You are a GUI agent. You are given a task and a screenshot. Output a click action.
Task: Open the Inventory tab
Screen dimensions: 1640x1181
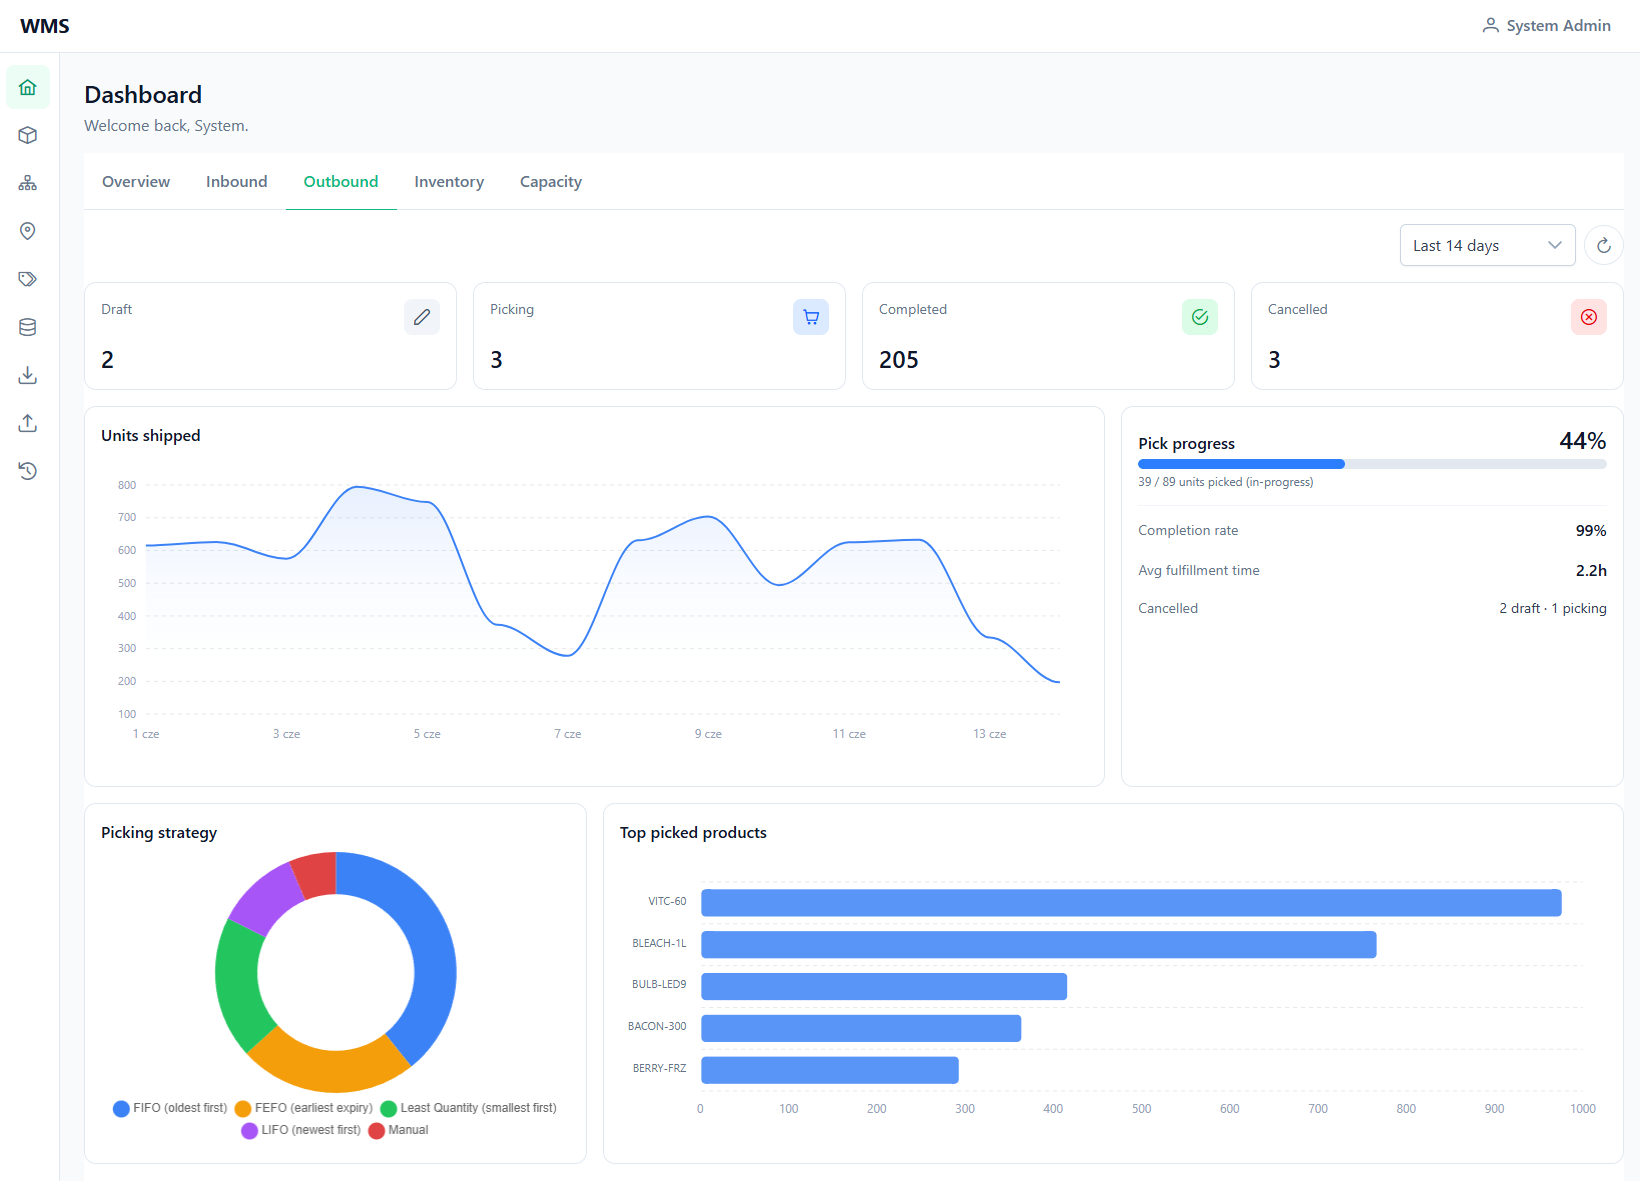tap(449, 182)
